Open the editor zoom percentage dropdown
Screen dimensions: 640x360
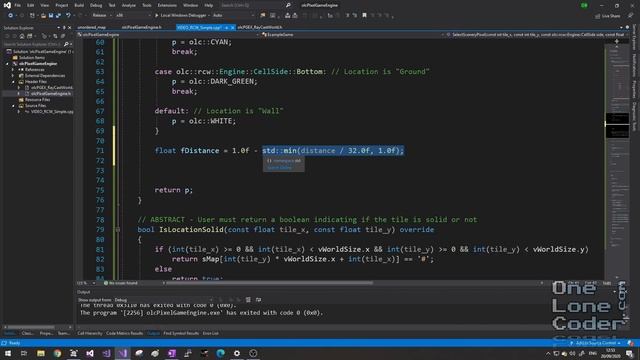click(x=86, y=283)
